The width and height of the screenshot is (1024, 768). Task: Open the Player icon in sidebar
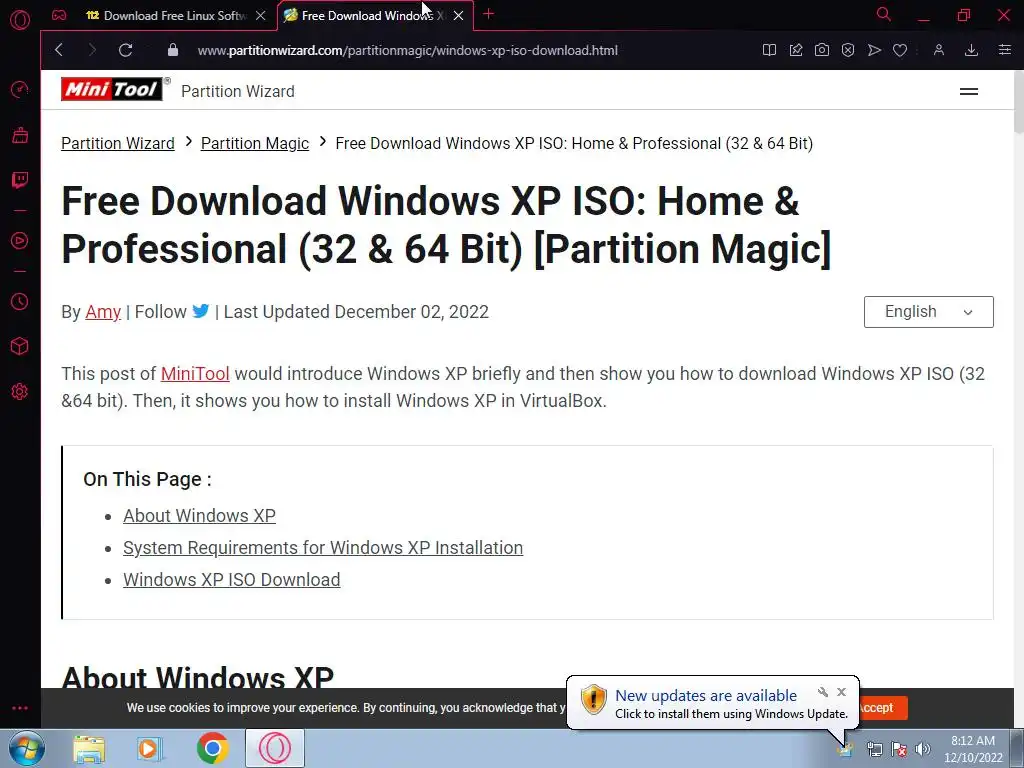point(20,240)
